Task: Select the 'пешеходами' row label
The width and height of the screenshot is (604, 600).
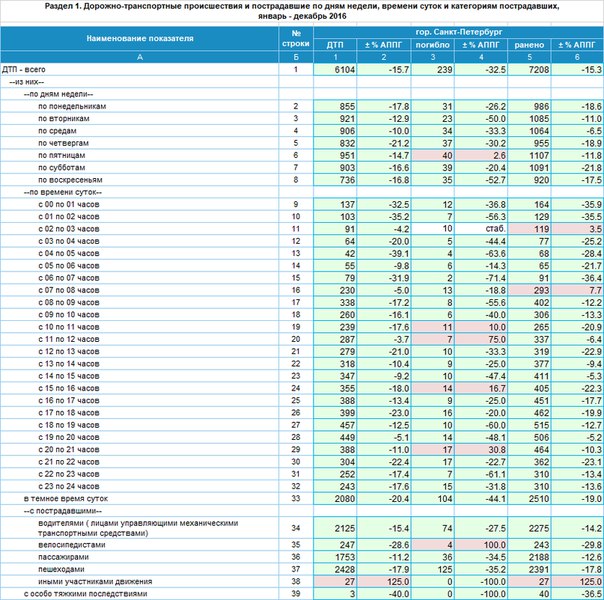Action: click(61, 570)
